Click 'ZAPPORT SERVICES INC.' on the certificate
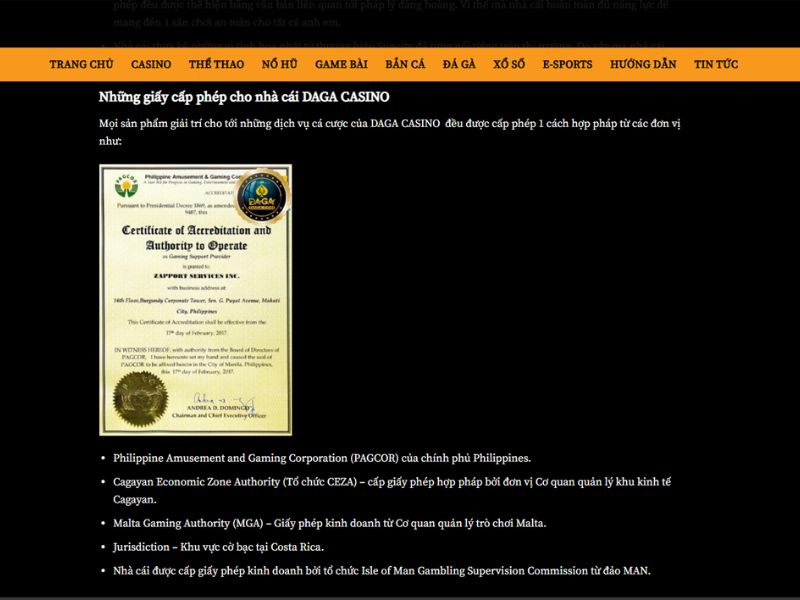800x600 pixels. [x=196, y=276]
